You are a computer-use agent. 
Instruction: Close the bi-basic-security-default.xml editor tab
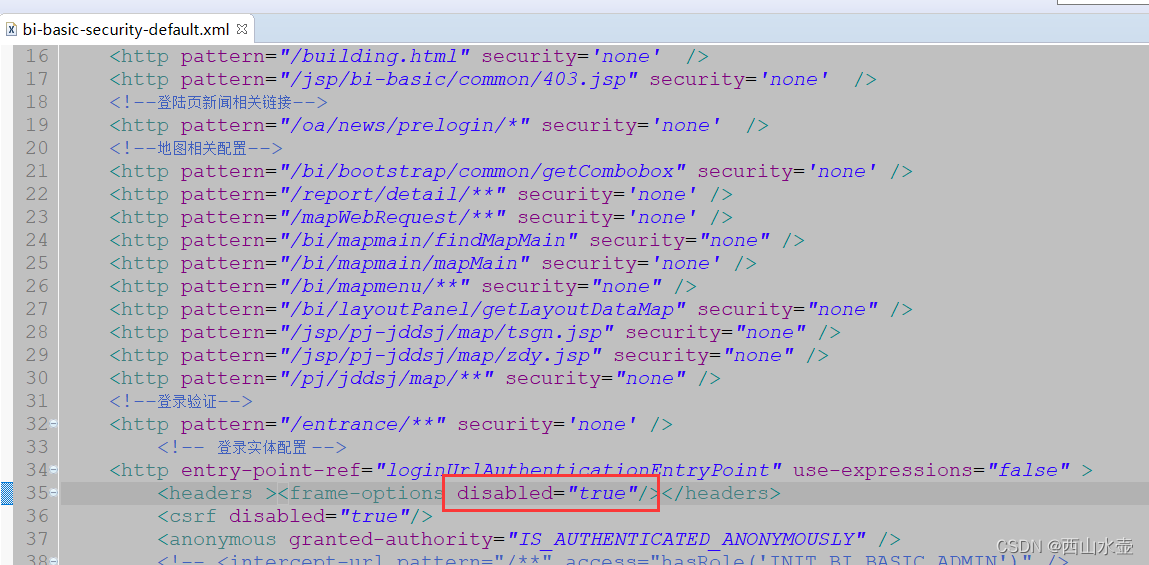(243, 30)
